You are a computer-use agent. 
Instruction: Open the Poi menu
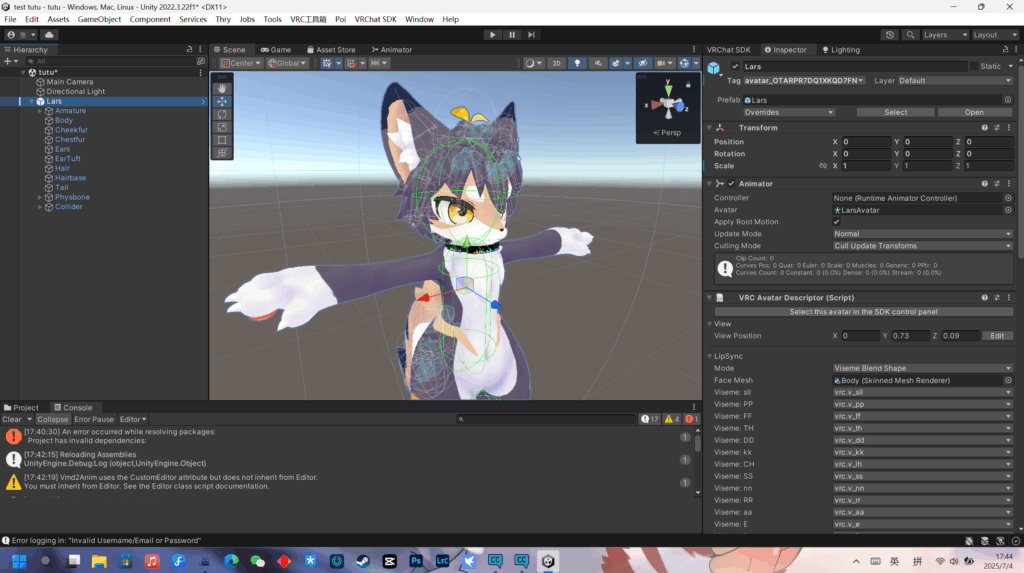340,19
